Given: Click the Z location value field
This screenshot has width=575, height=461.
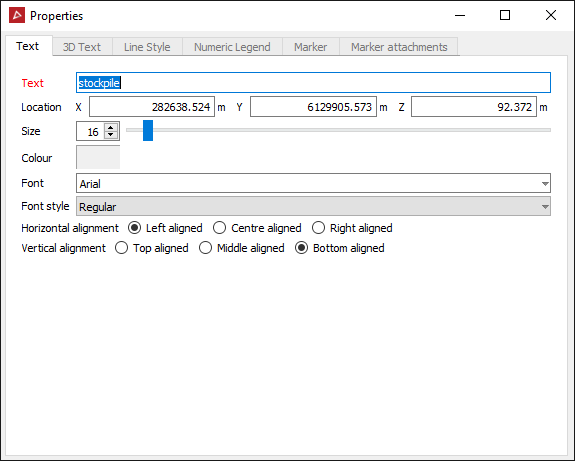Looking at the screenshot, I should 474,107.
